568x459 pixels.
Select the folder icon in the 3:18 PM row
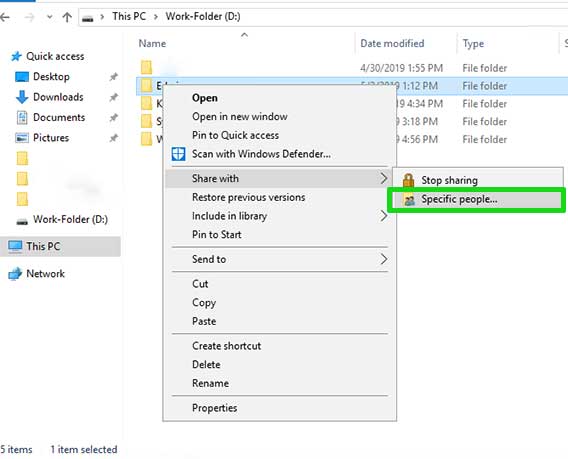(x=147, y=121)
